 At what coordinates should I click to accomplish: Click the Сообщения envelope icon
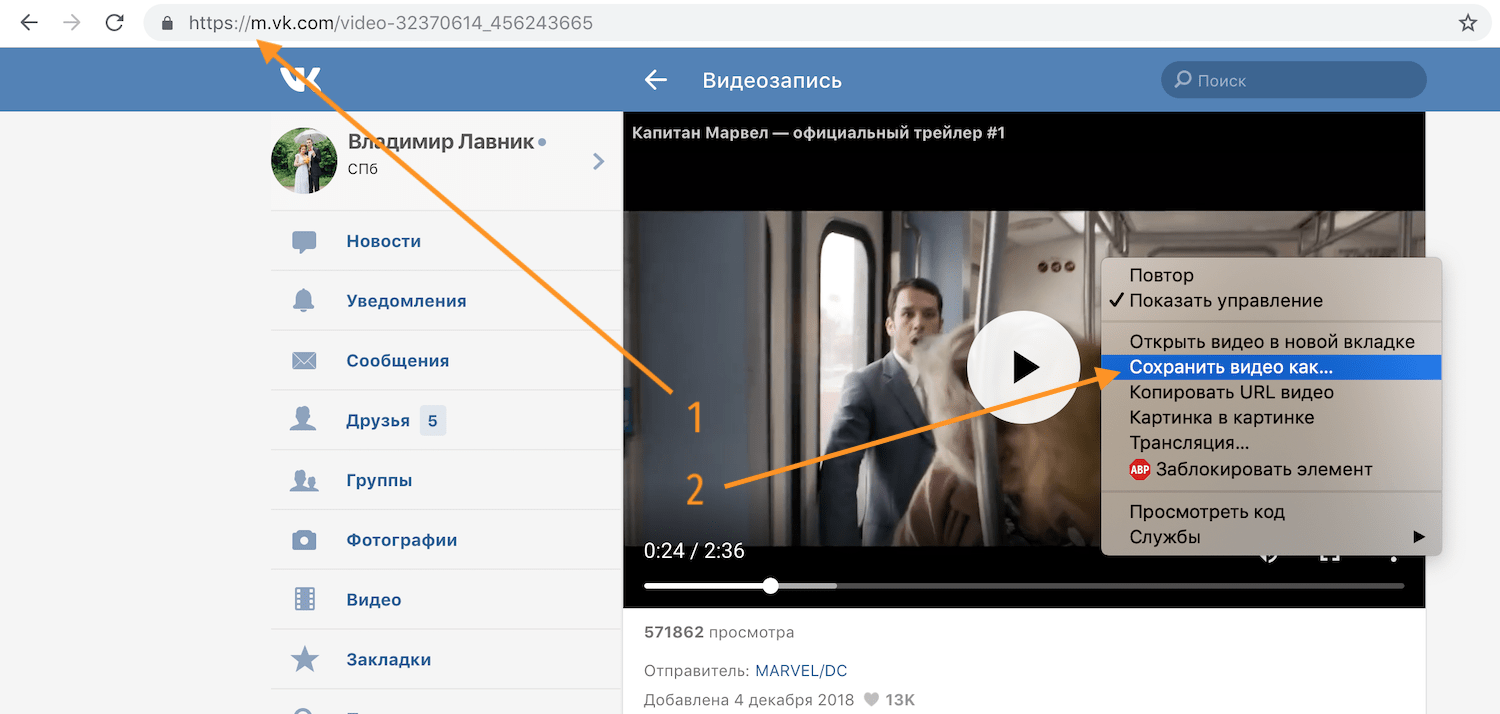pyautogui.click(x=304, y=361)
